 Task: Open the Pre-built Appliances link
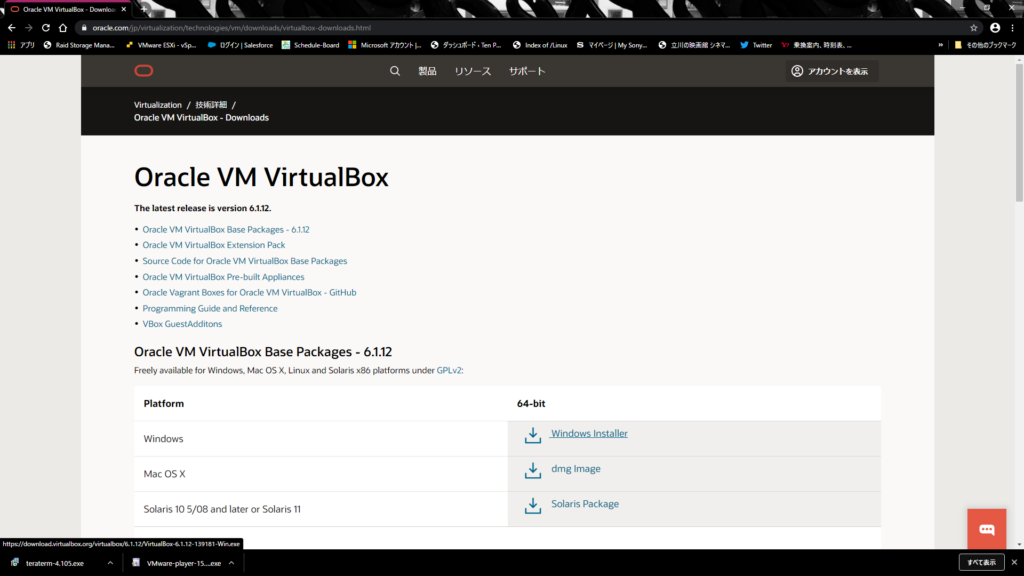[223, 277]
